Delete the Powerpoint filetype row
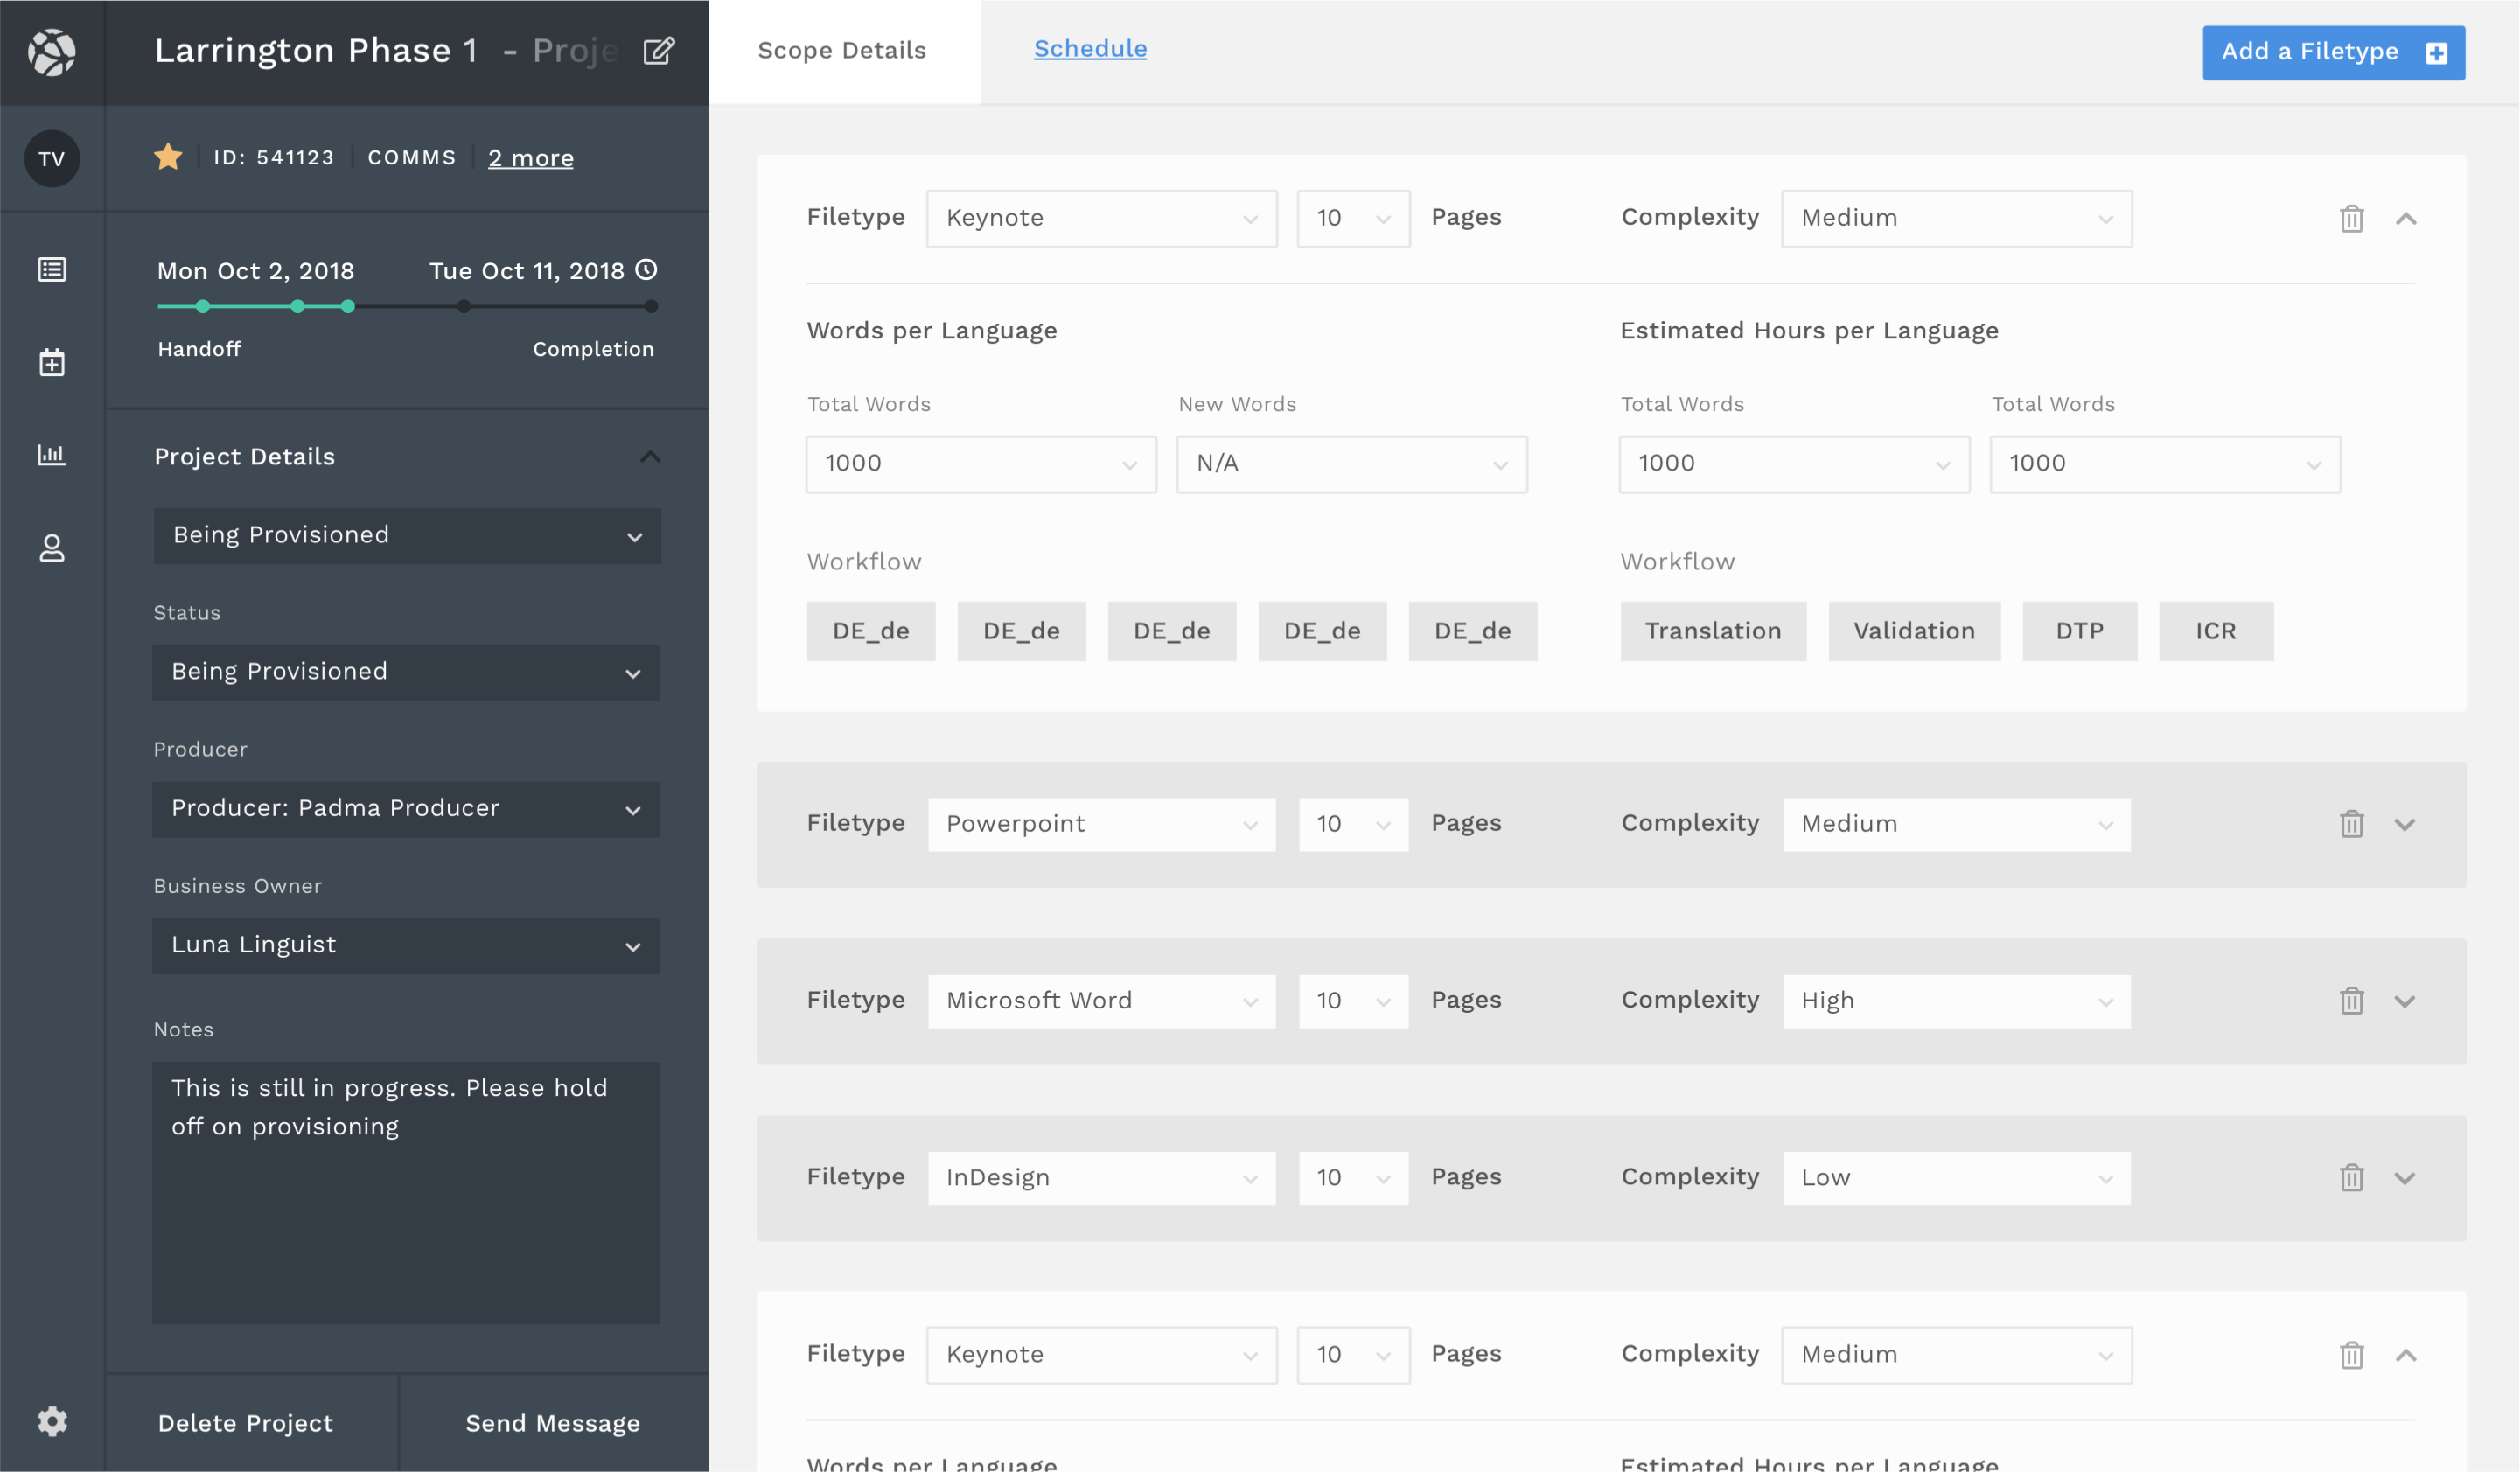 (2351, 824)
